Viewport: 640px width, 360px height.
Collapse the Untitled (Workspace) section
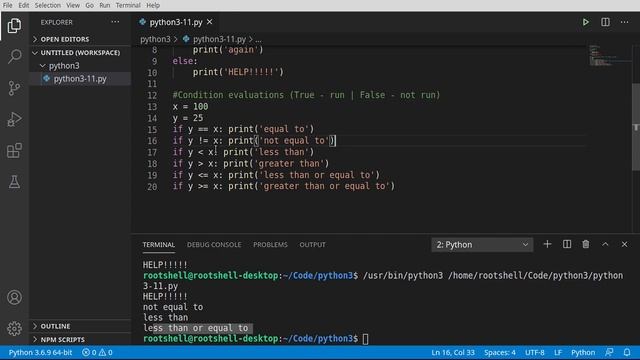click(x=80, y=53)
